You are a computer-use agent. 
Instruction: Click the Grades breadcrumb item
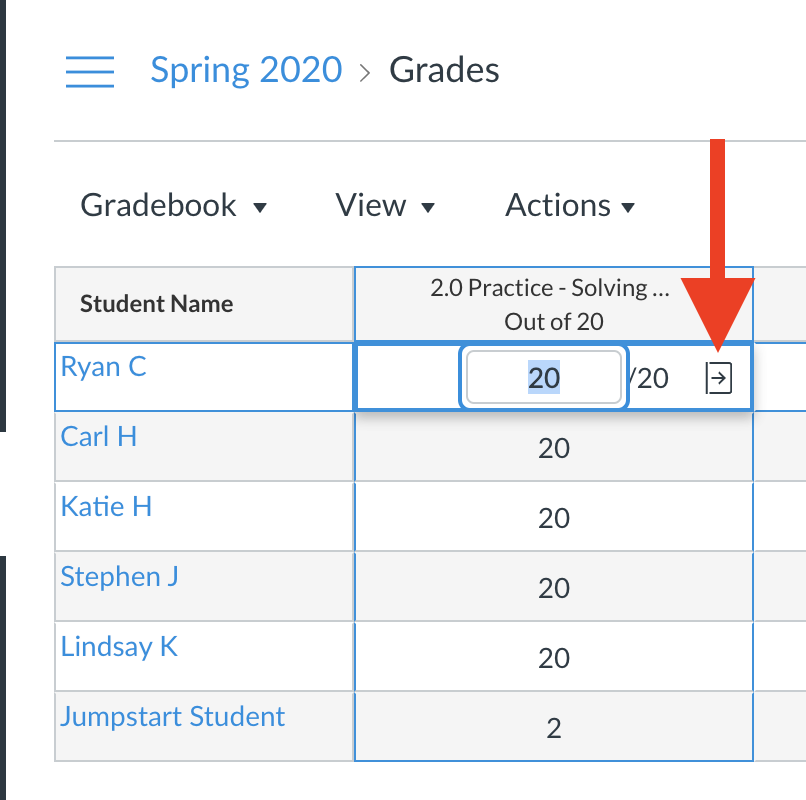(x=444, y=70)
